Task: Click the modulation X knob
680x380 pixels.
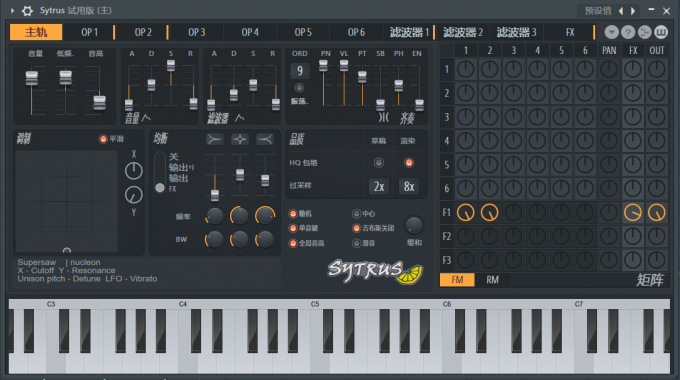Action: [x=134, y=171]
